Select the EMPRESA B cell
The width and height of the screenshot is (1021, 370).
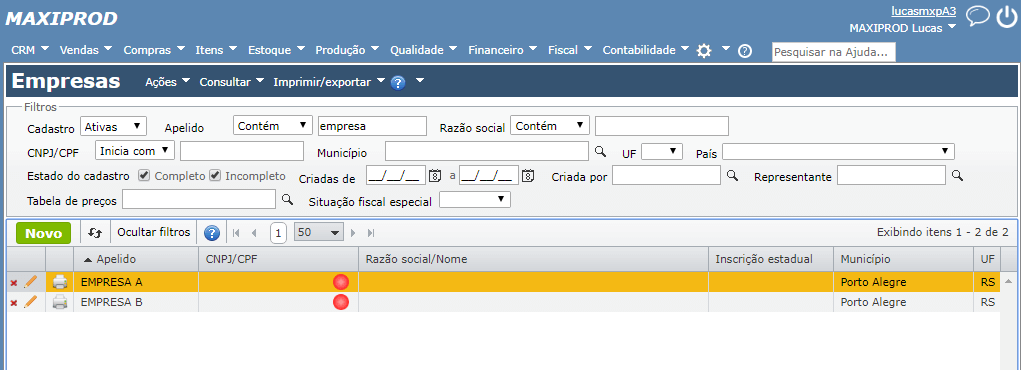click(135, 302)
